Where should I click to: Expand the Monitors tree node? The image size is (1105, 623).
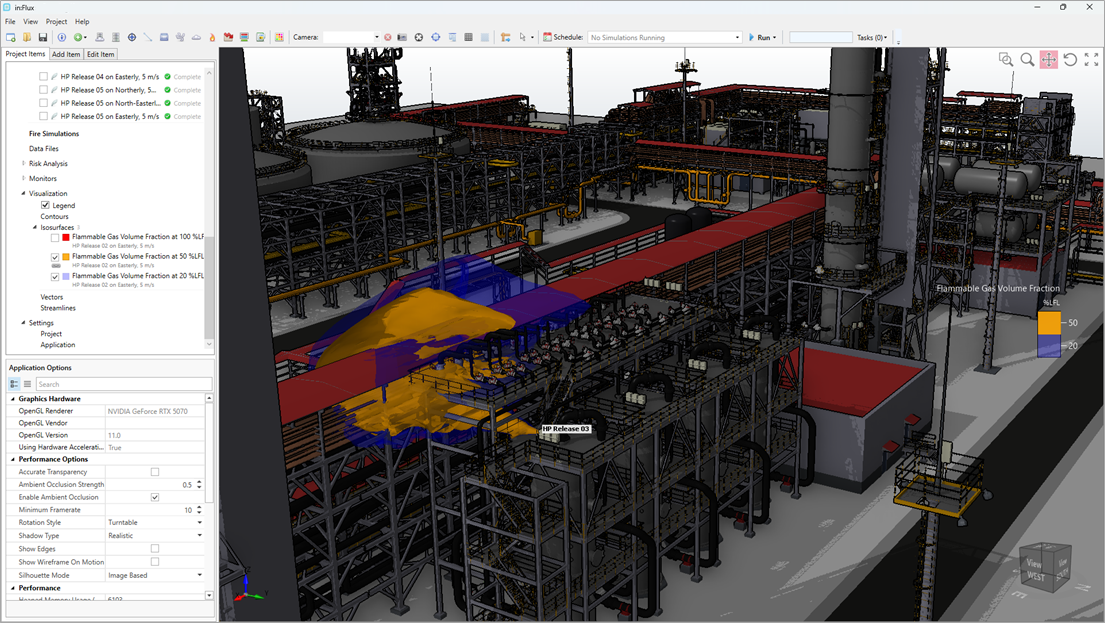[23, 178]
